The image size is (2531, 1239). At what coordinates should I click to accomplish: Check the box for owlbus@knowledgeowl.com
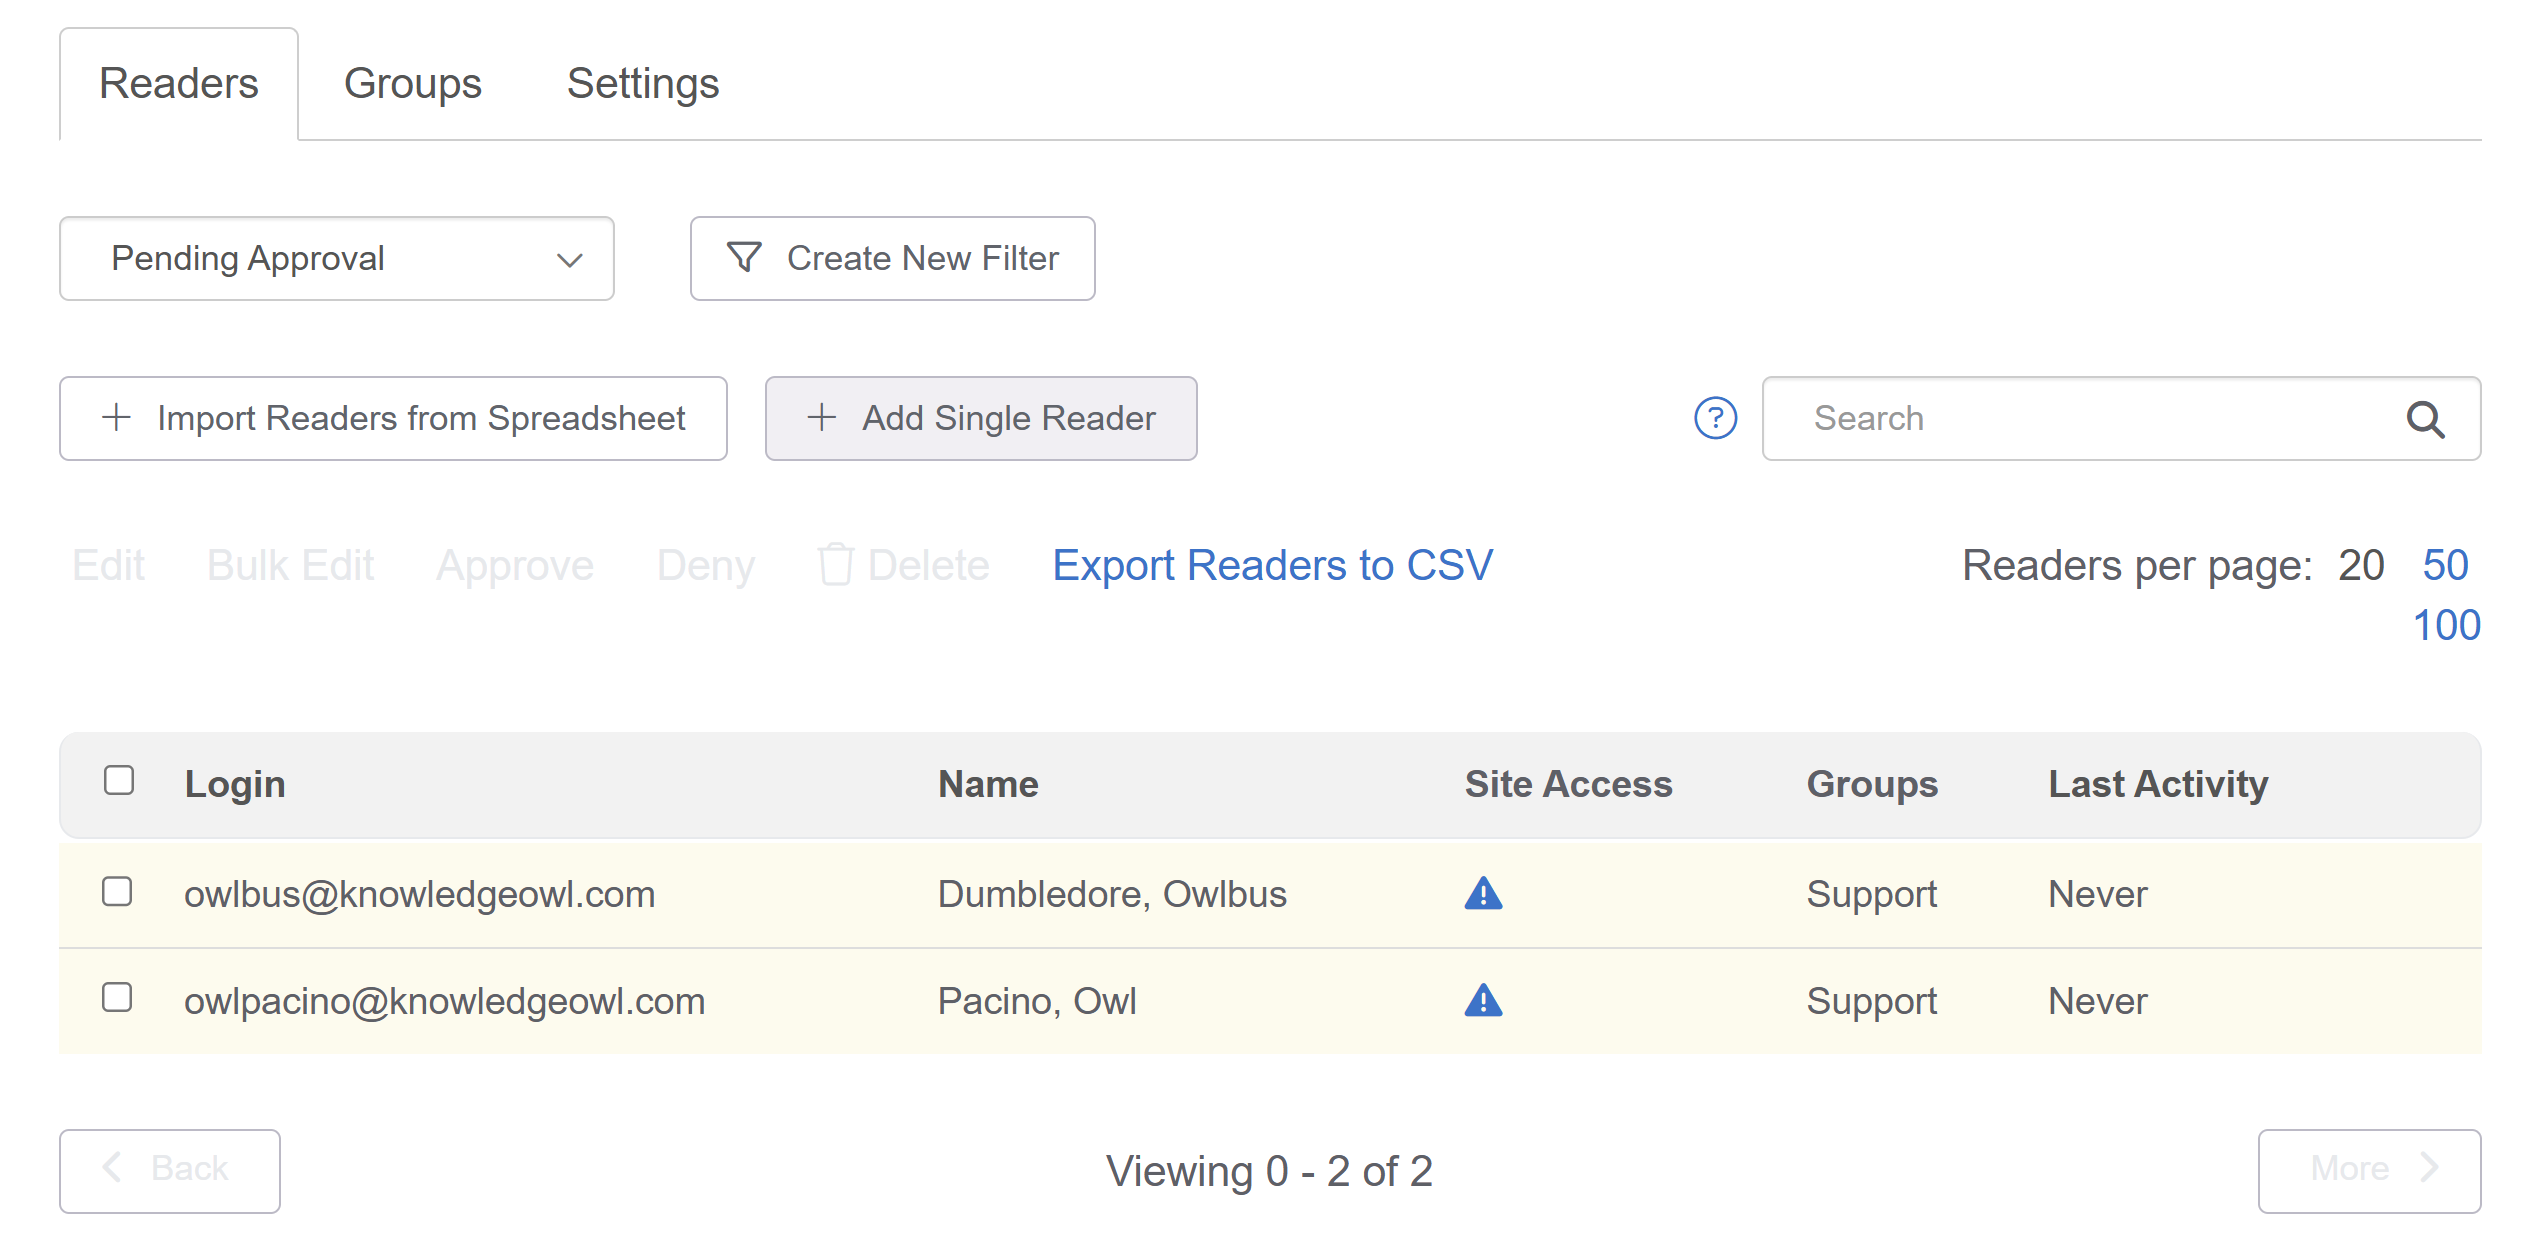[117, 891]
